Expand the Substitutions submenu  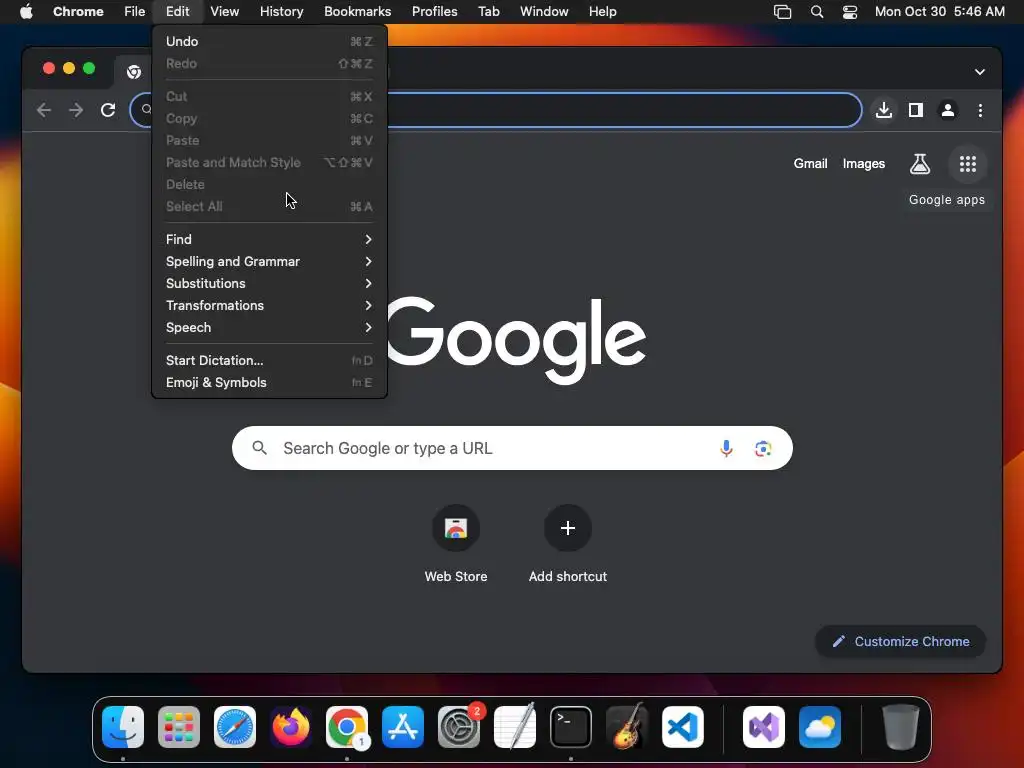(x=268, y=283)
